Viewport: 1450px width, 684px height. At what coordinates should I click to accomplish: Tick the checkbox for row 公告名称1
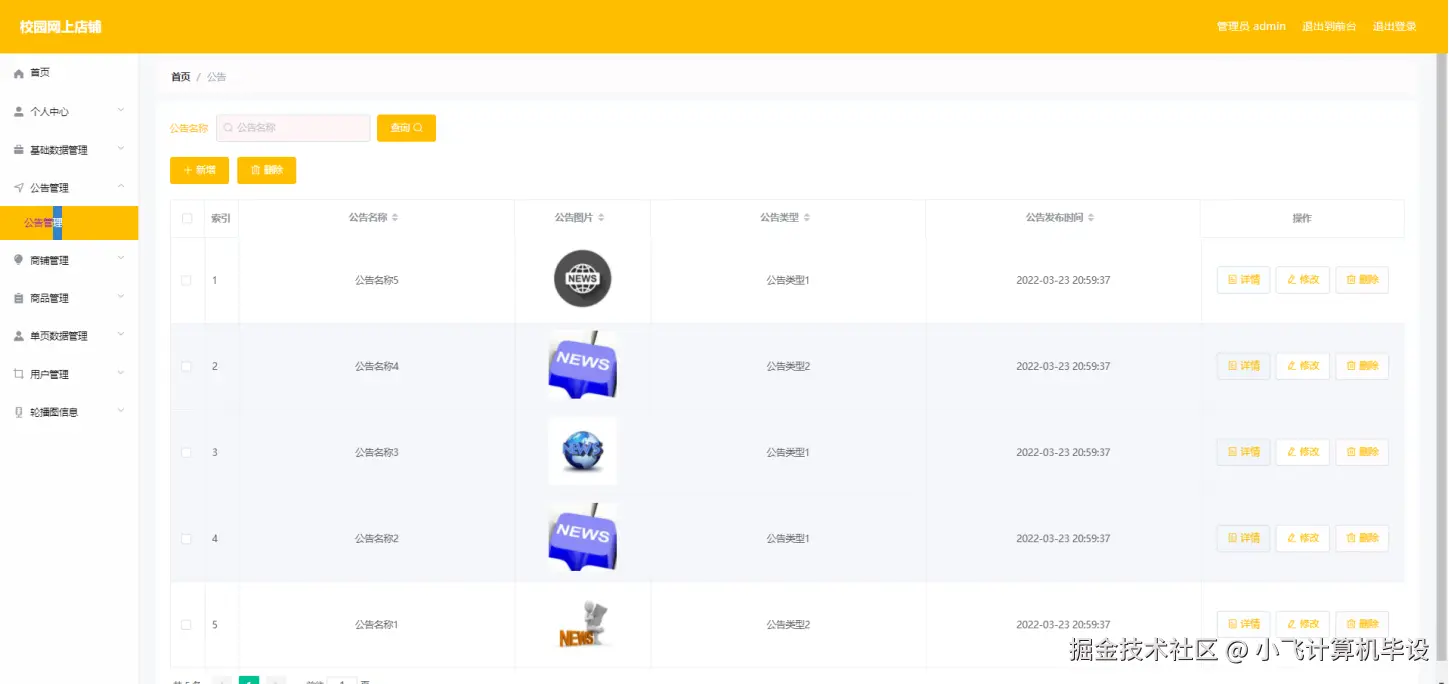pyautogui.click(x=186, y=625)
